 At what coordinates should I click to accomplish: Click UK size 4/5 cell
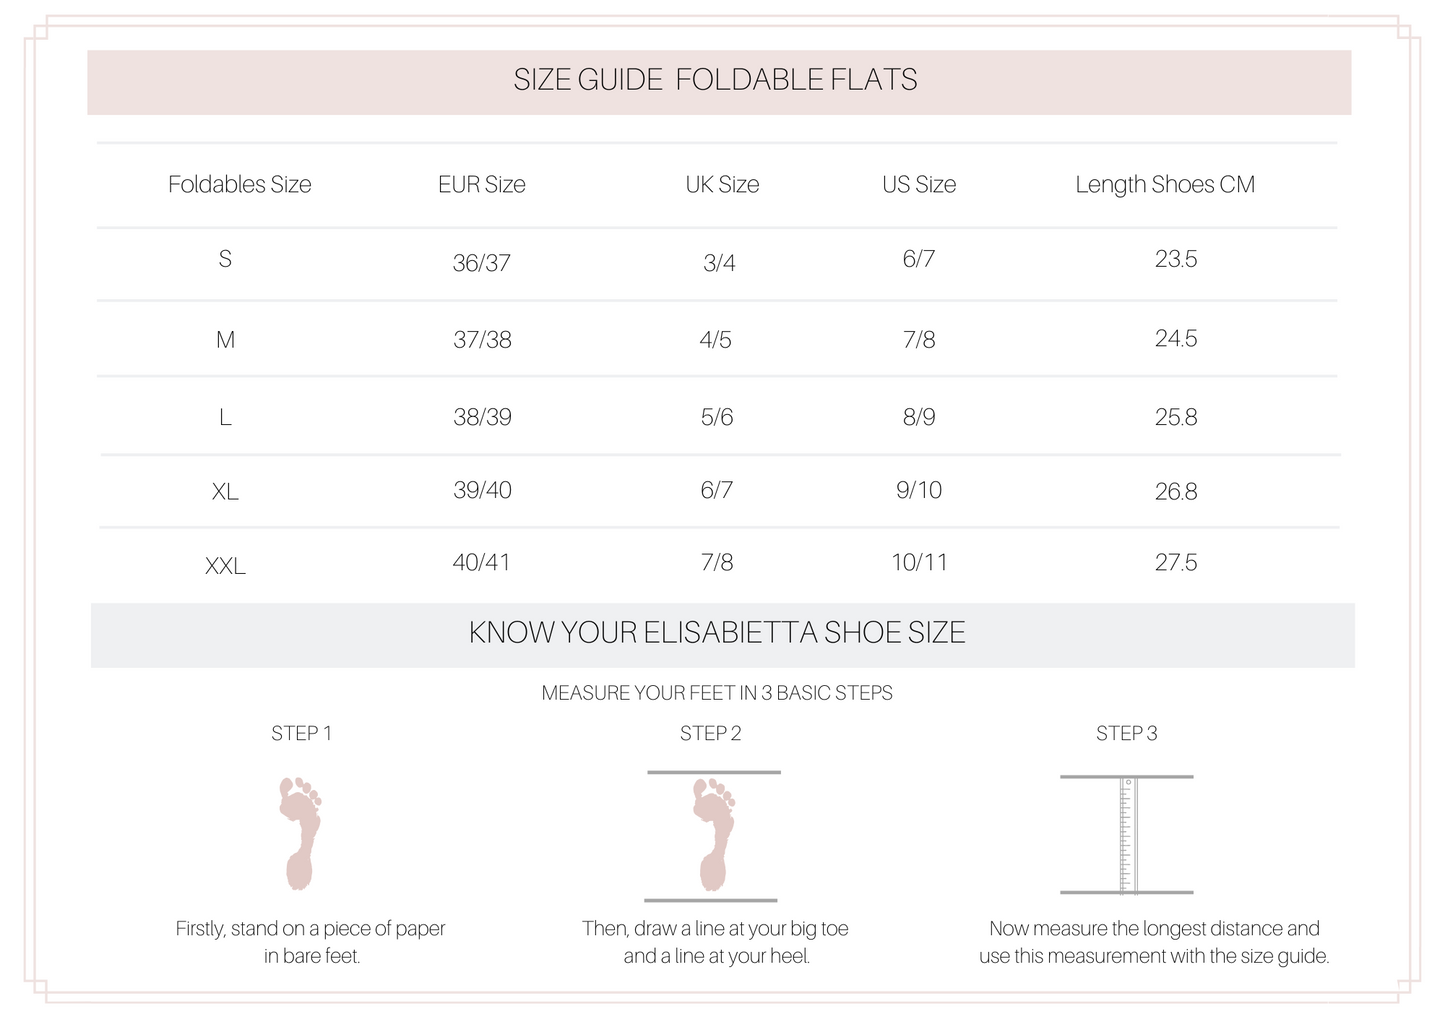716,340
